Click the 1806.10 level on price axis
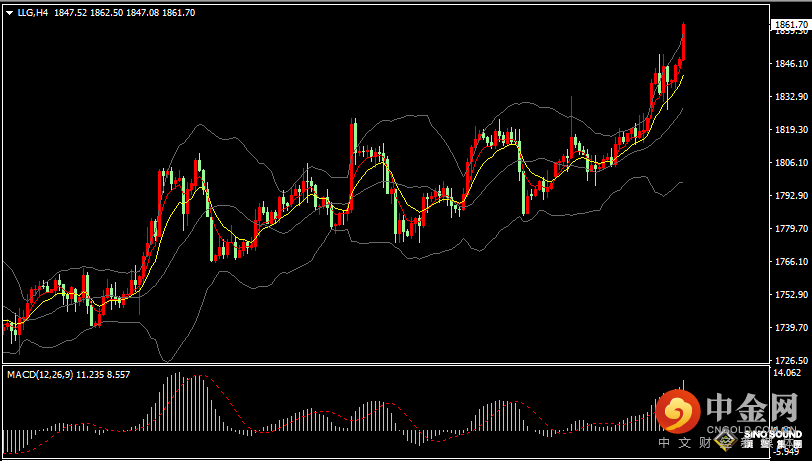 point(790,163)
